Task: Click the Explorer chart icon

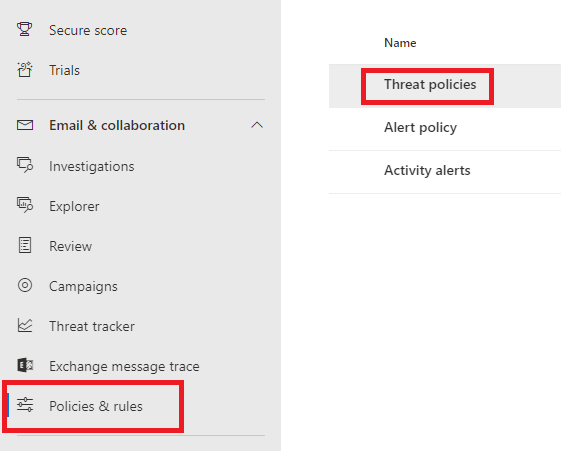Action: click(x=25, y=205)
